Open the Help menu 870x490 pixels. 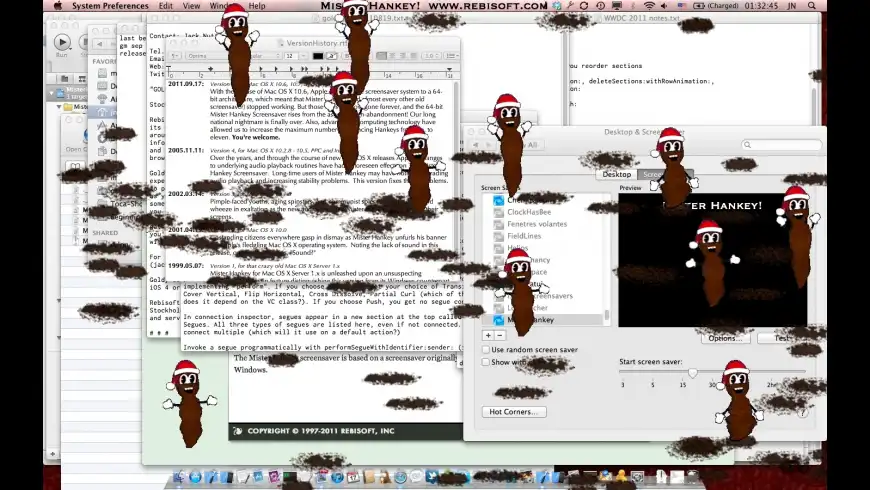[257, 6]
